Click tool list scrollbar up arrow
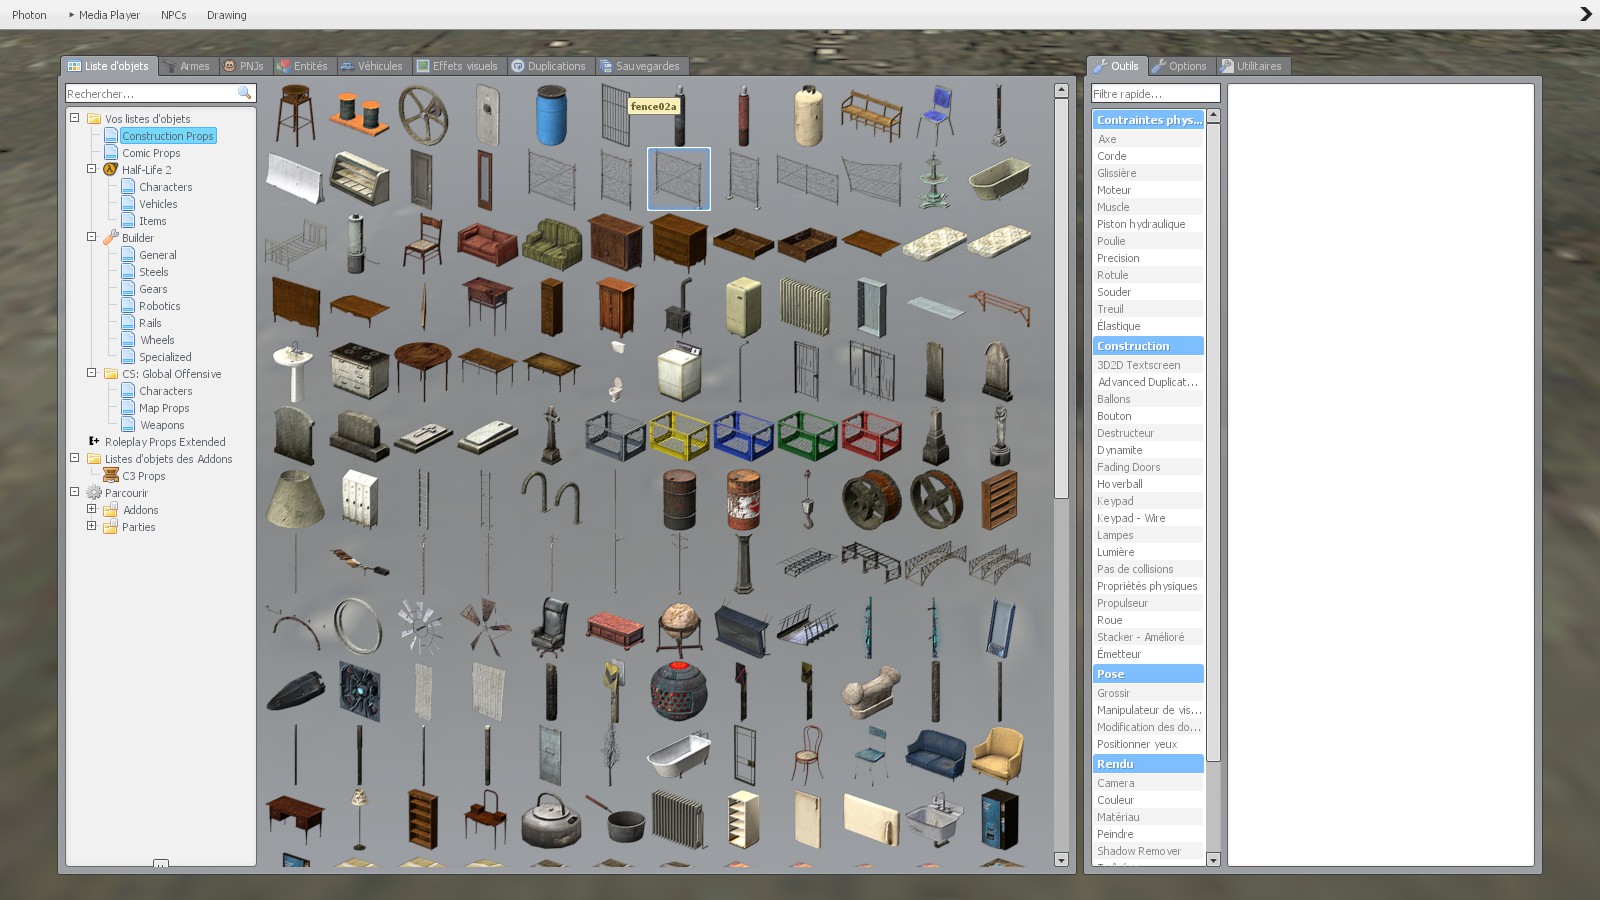 click(x=1213, y=116)
